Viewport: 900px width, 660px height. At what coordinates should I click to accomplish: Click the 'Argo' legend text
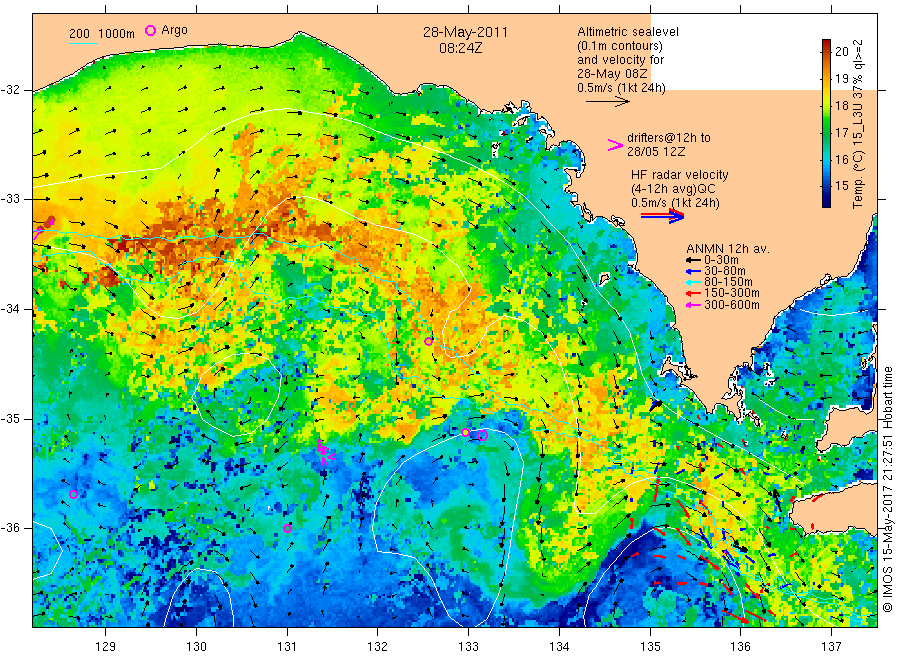(174, 30)
